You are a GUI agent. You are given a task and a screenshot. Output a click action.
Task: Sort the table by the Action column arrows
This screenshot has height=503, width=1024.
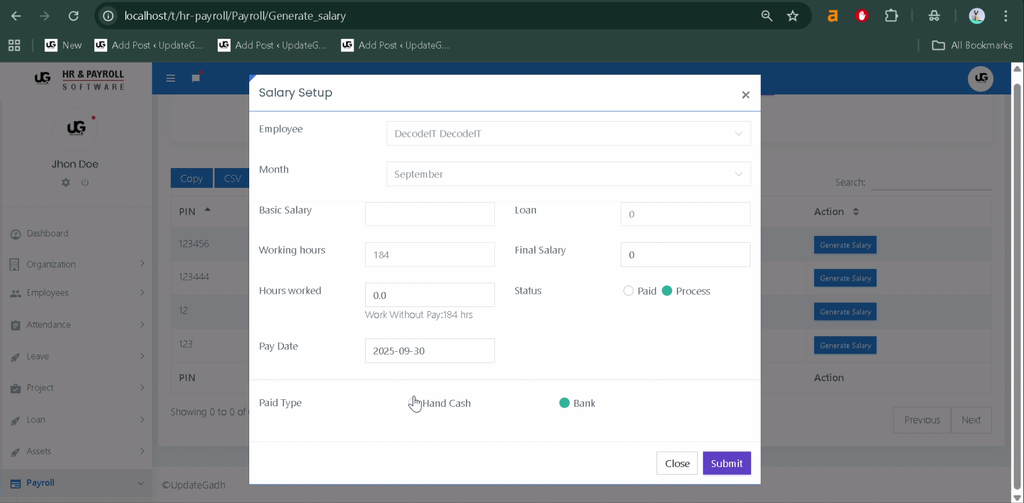click(856, 212)
